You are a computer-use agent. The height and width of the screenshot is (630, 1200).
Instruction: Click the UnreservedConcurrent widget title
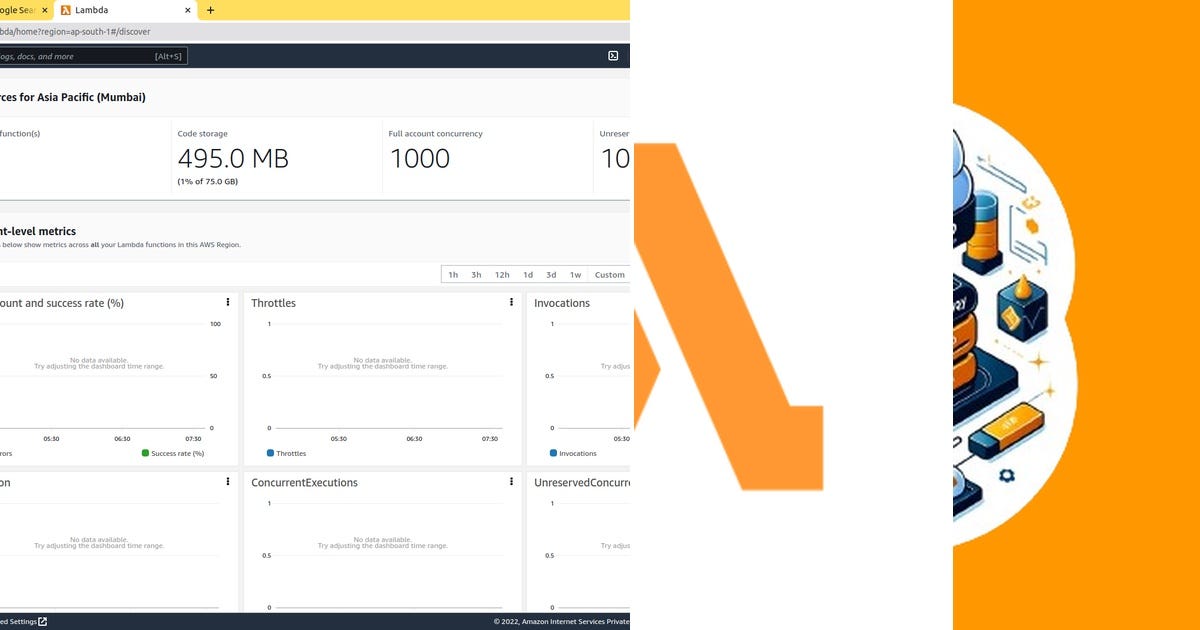582,482
